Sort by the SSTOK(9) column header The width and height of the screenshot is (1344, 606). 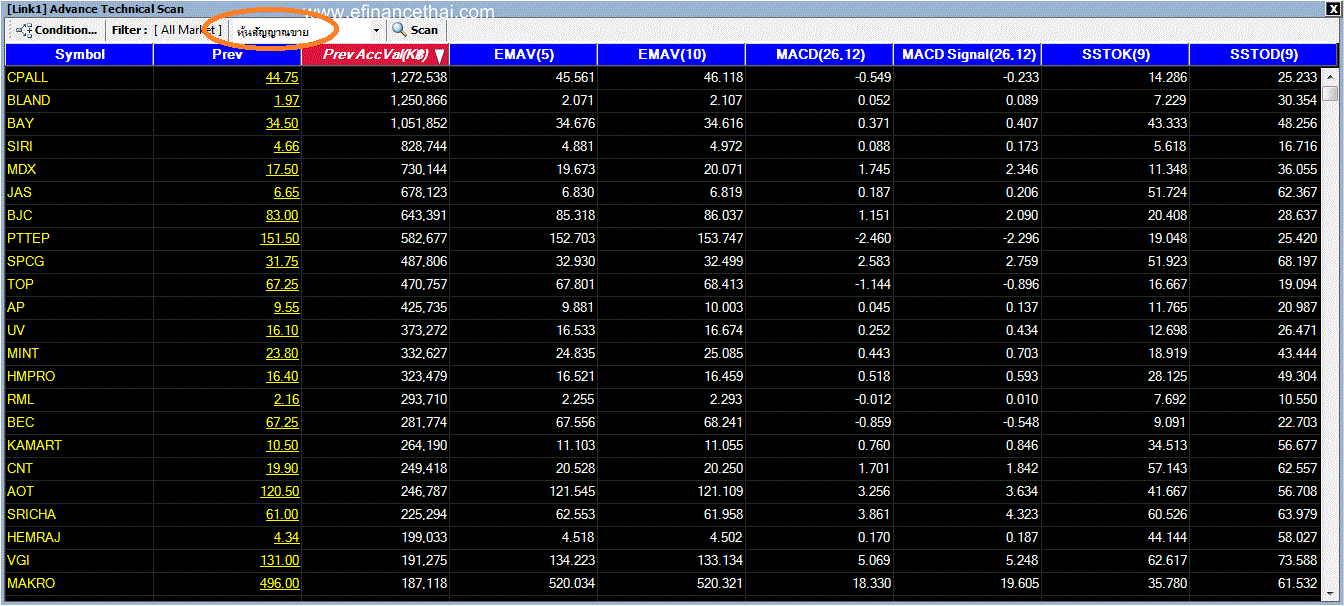point(1115,54)
